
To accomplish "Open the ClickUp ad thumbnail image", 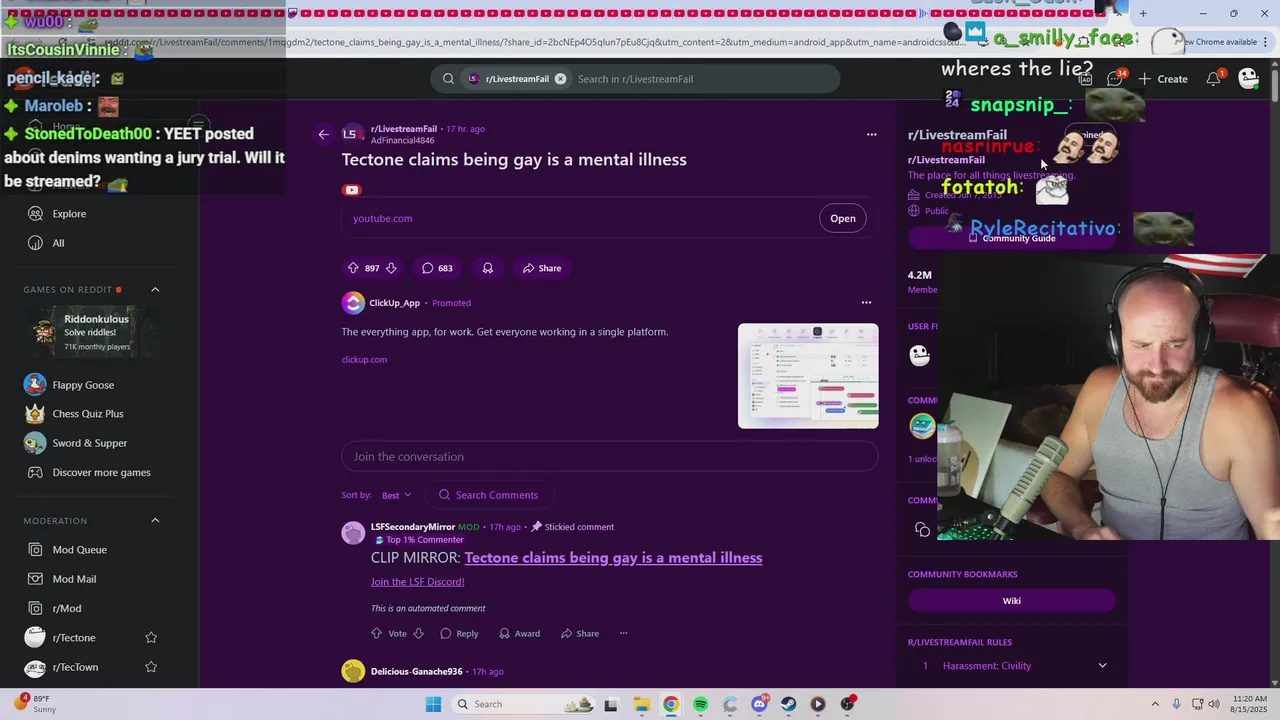I will [x=808, y=376].
